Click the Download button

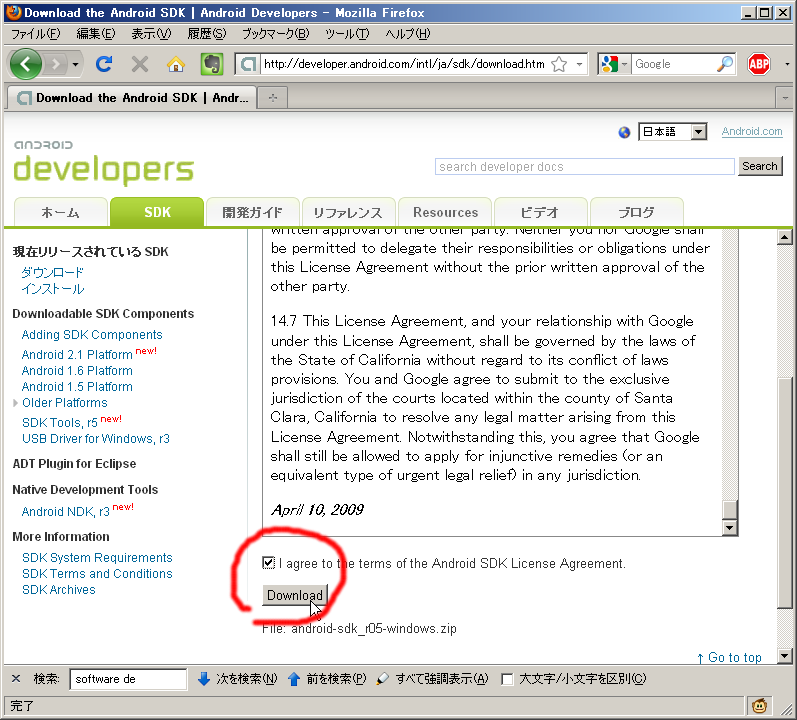(x=295, y=595)
